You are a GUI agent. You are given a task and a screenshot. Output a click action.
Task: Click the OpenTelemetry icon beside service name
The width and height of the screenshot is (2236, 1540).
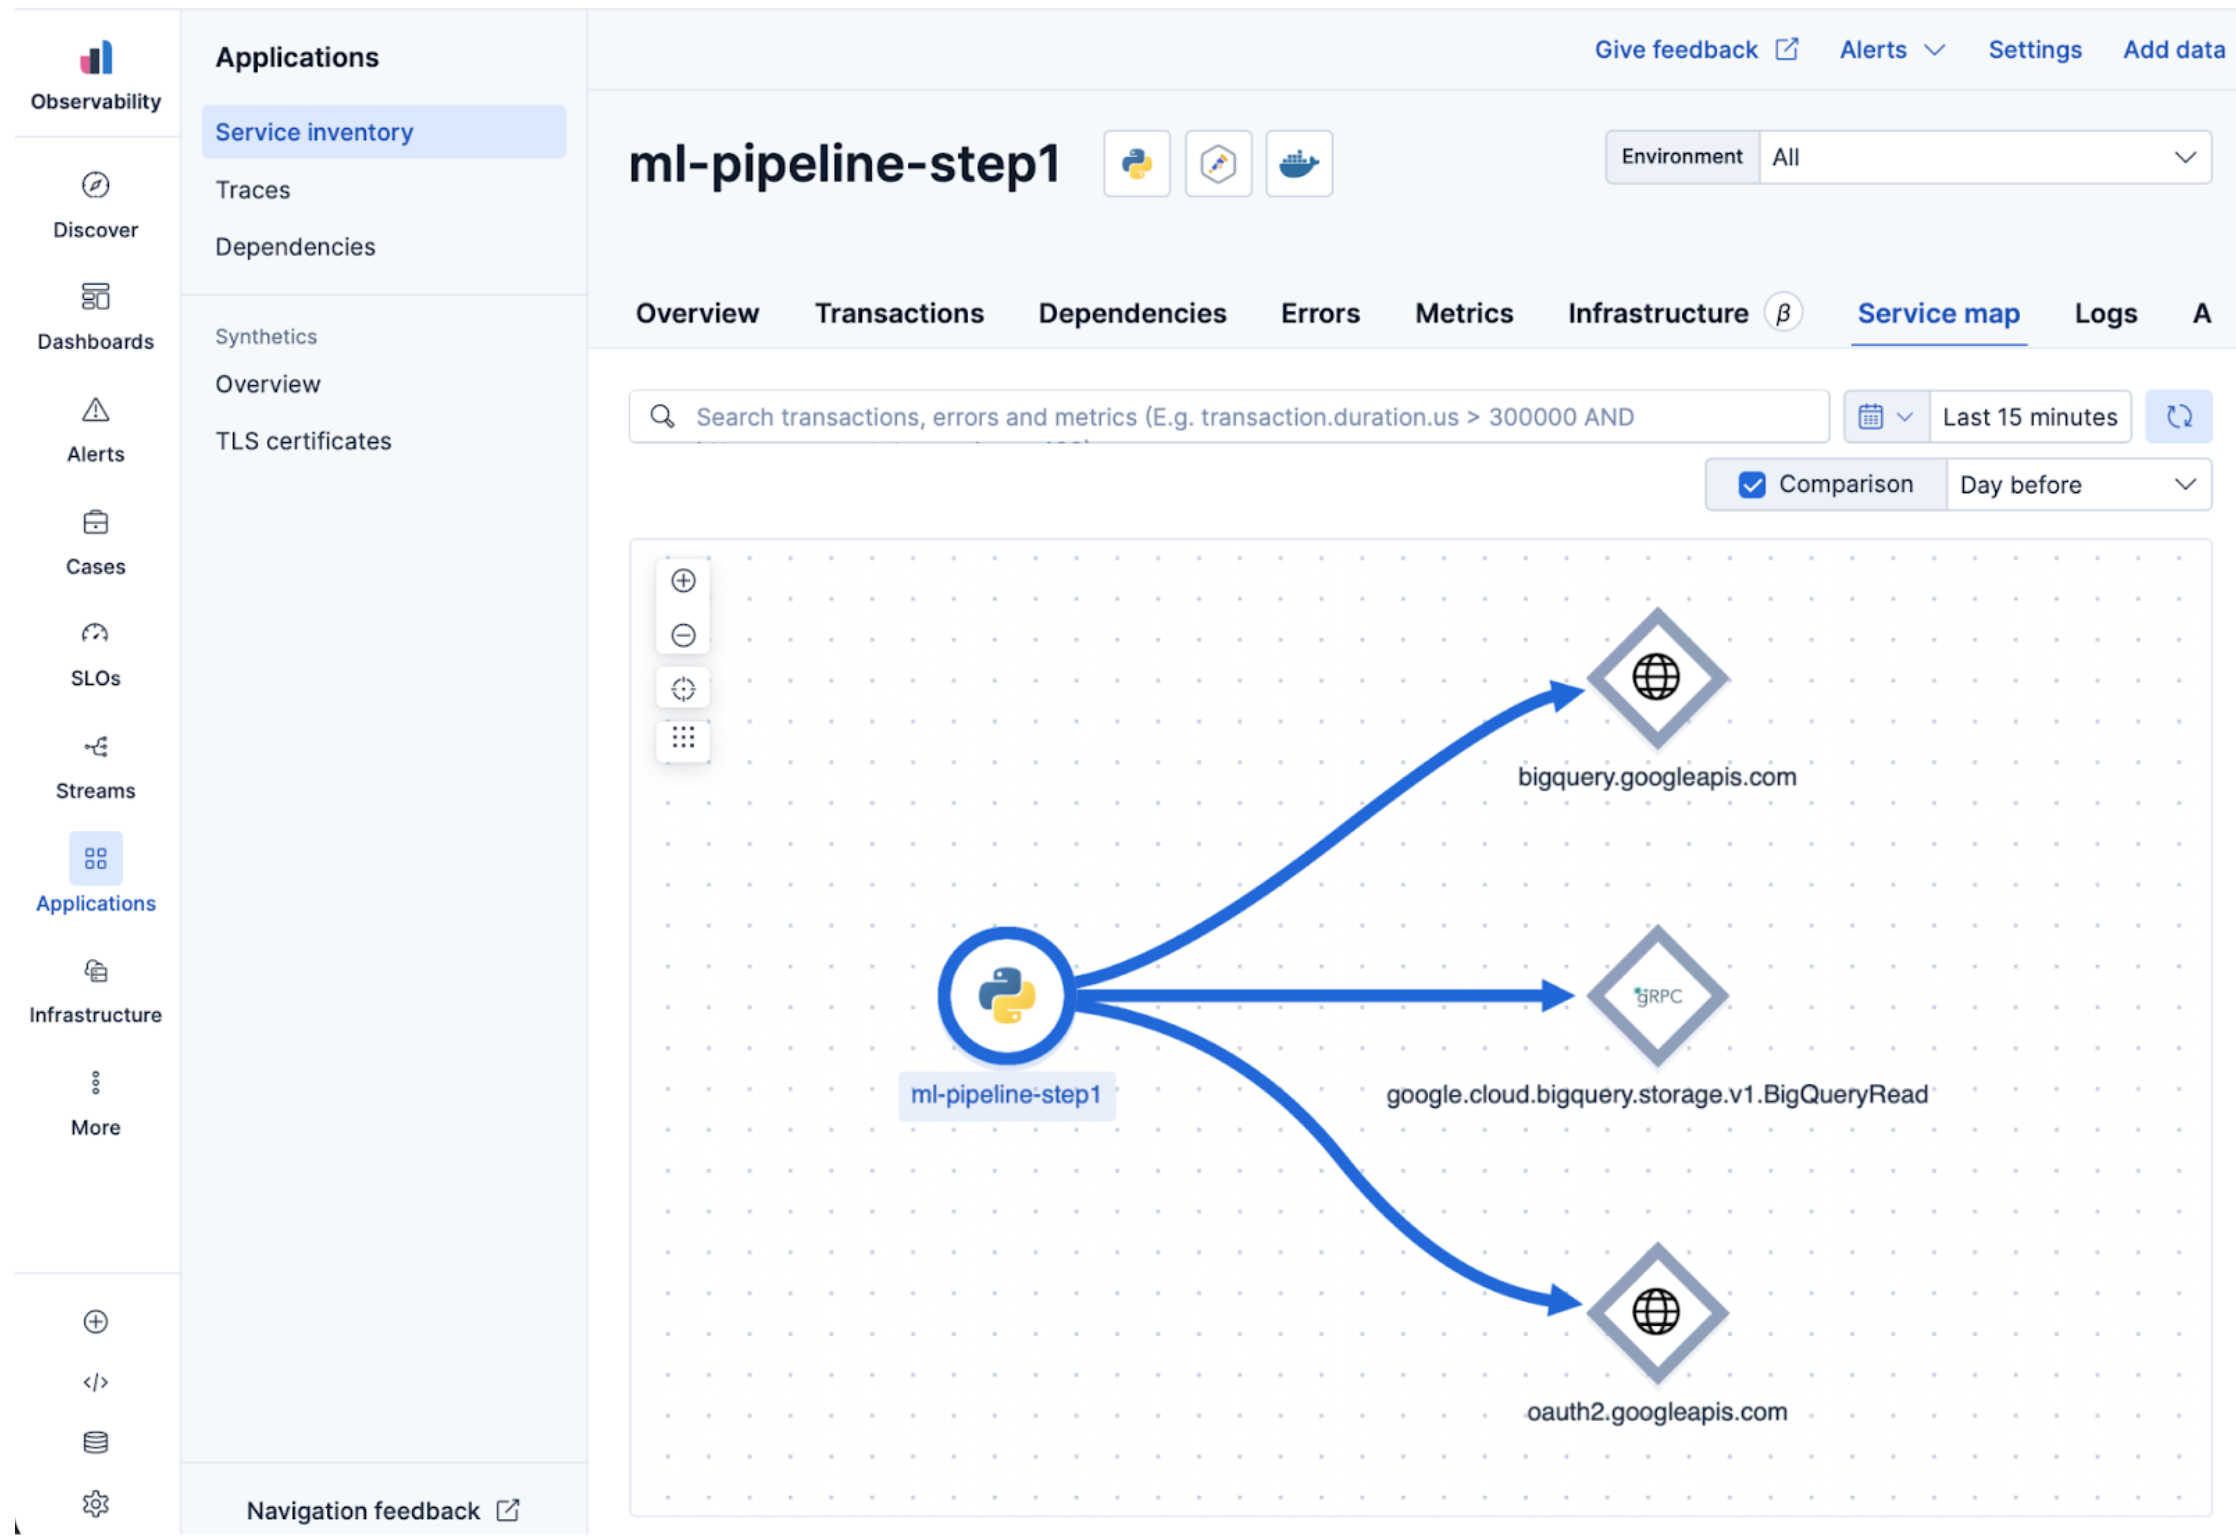point(1218,163)
